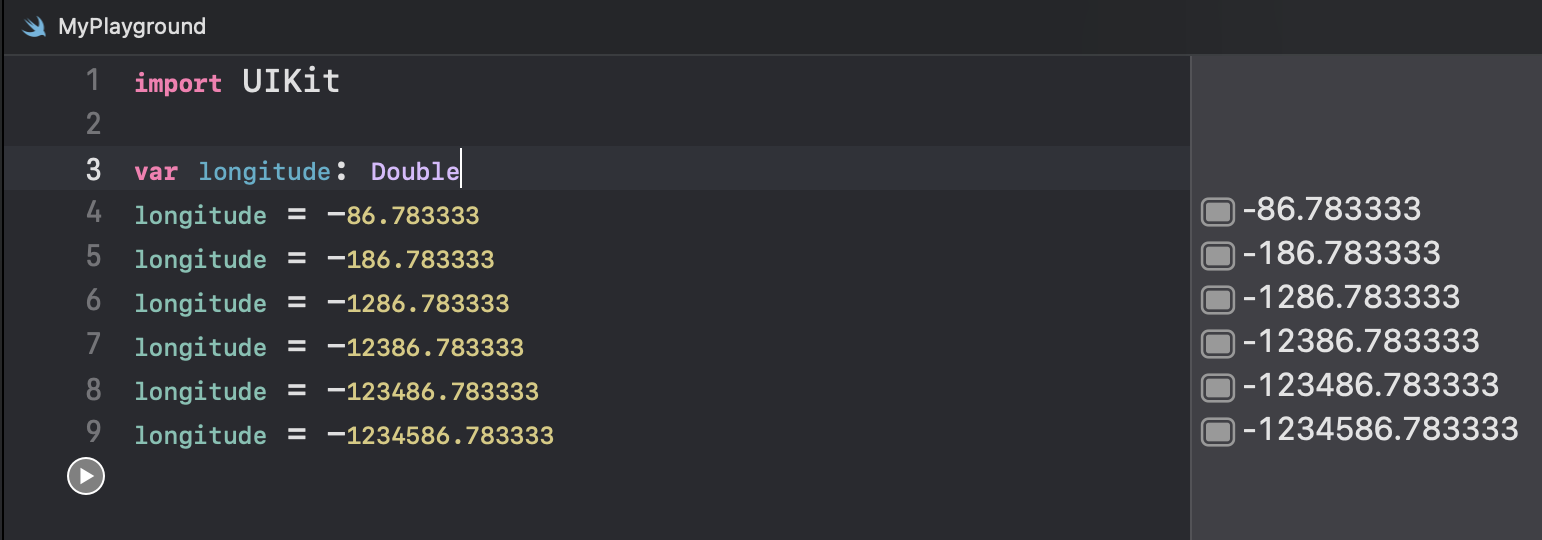Click the Swift icon beside MyPlayground

[36, 27]
